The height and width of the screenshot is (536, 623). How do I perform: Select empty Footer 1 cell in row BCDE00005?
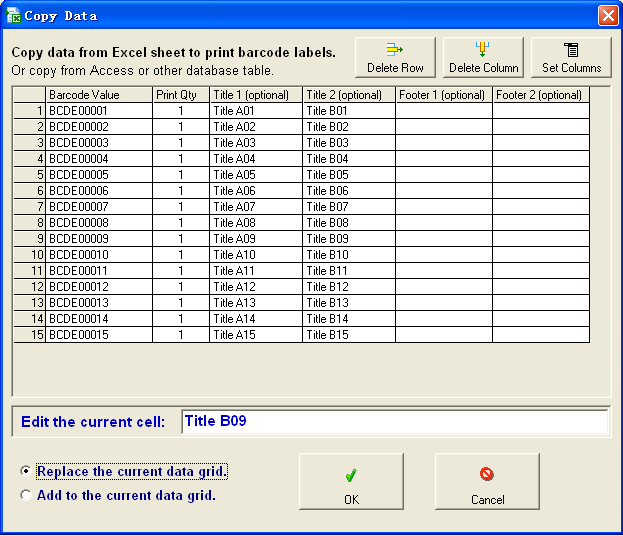click(x=444, y=175)
